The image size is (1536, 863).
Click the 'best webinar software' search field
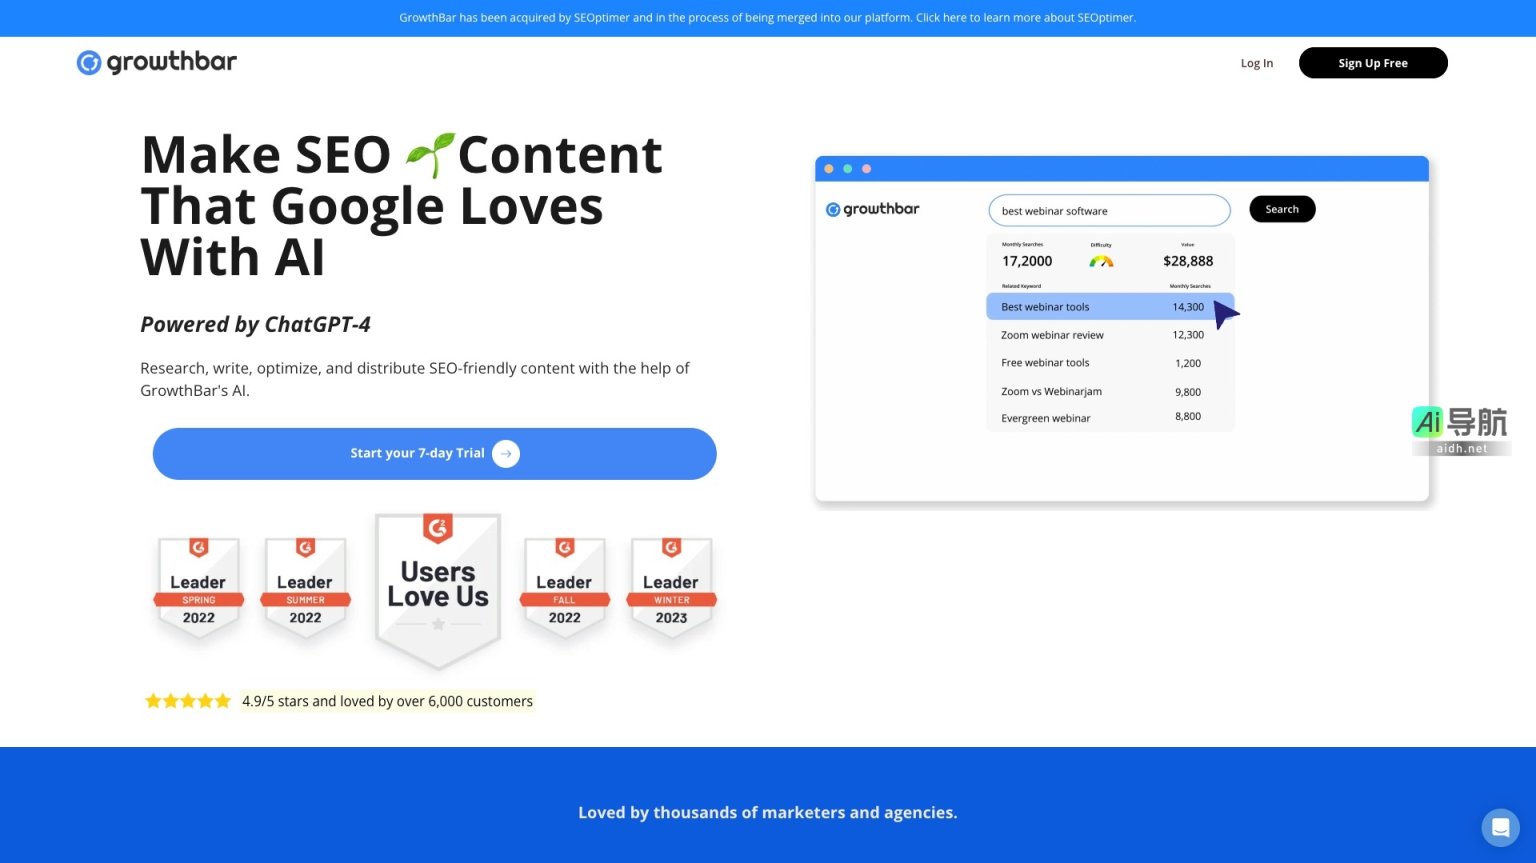coord(1108,211)
